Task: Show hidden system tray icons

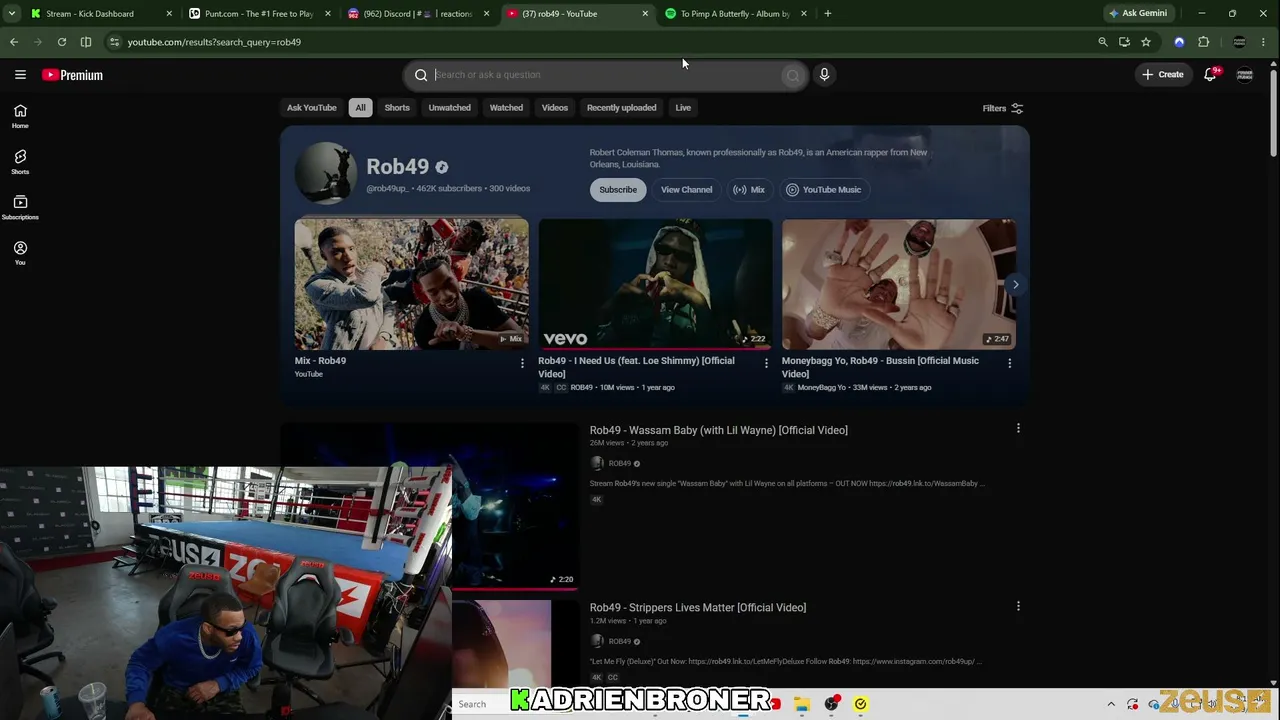Action: (x=1111, y=704)
